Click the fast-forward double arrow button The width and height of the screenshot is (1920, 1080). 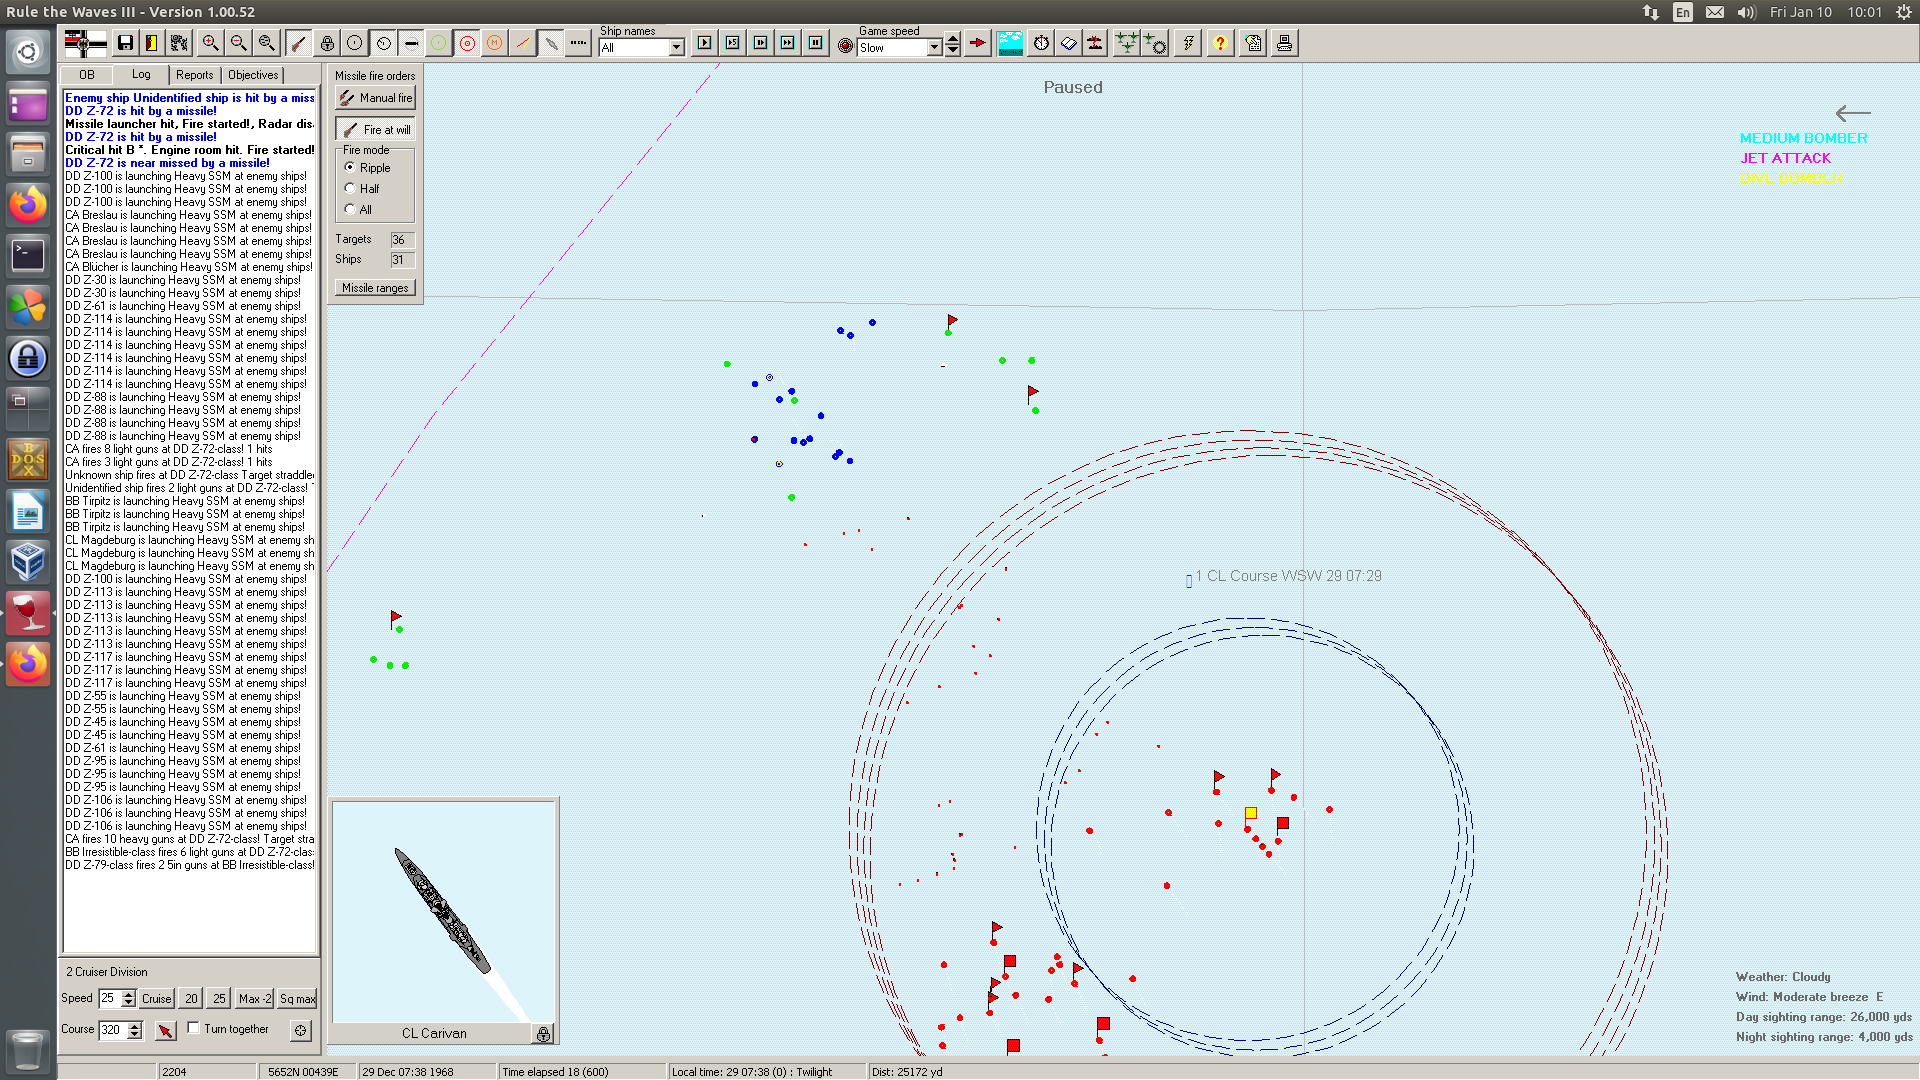click(788, 43)
